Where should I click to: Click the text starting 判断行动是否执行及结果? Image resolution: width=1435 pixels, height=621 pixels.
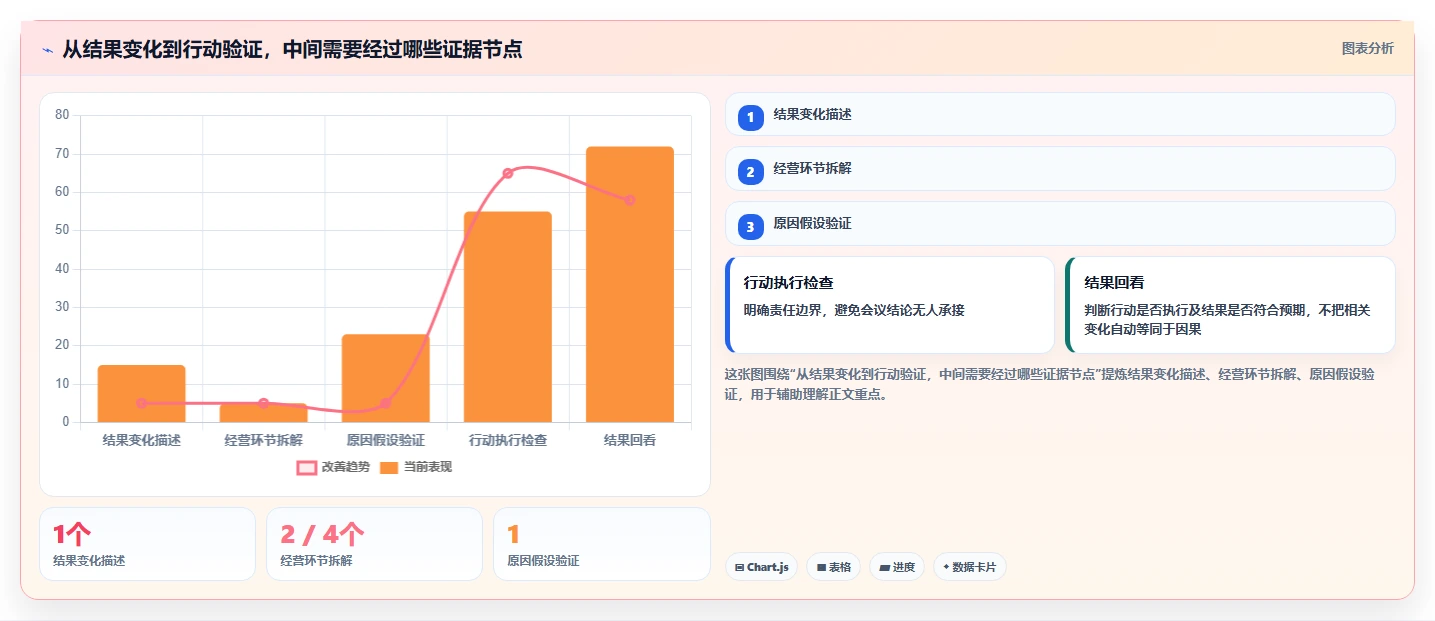pyautogui.click(x=1227, y=320)
